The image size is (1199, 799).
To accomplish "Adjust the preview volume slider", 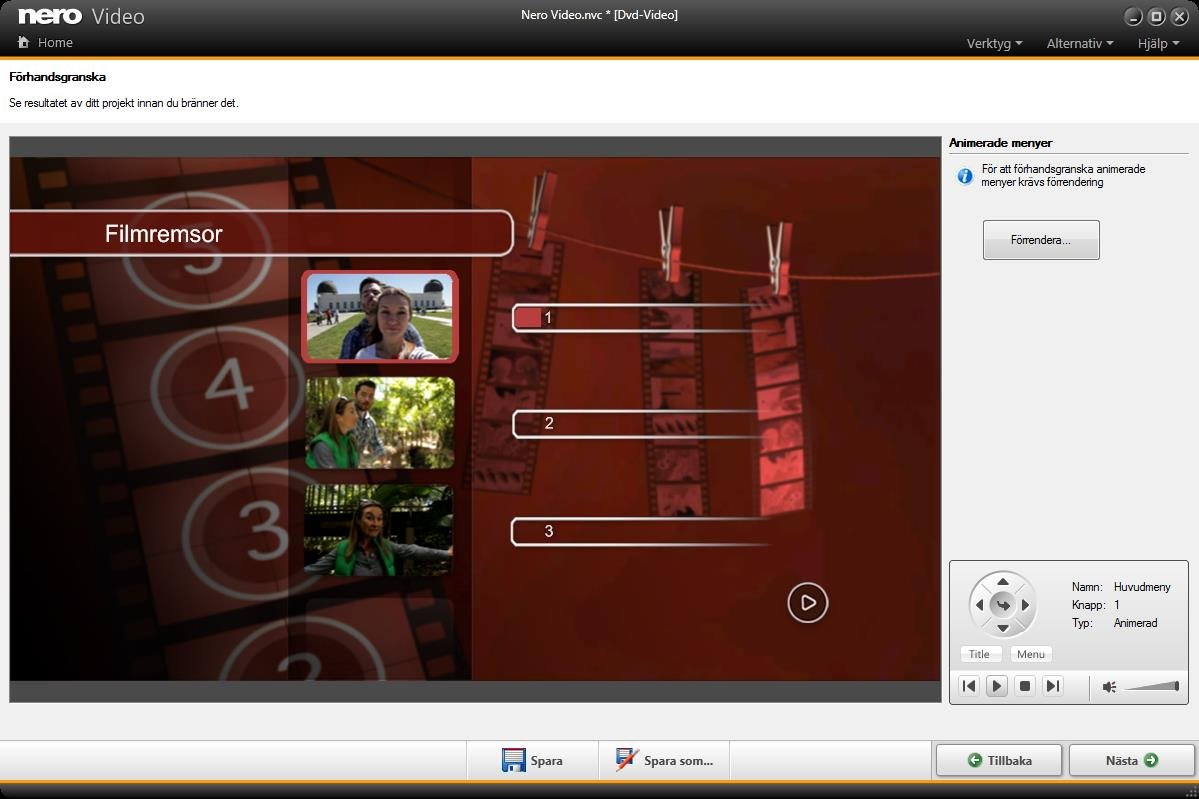I will [x=1152, y=686].
